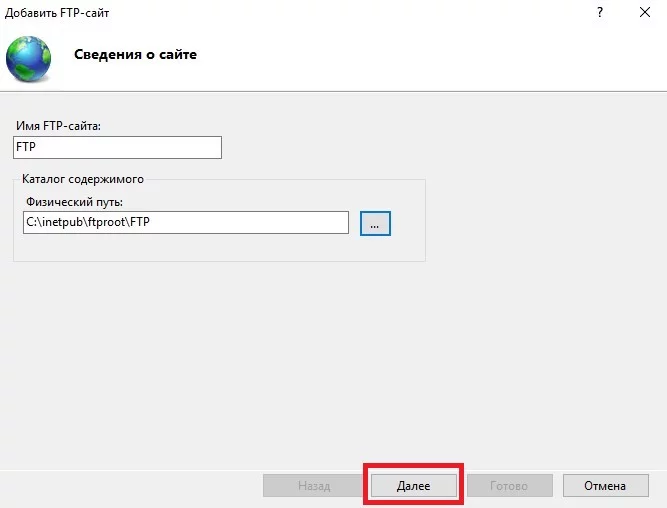The height and width of the screenshot is (508, 667).
Task: Click empty space inside Каталог содержимого group box
Action: 219,248
